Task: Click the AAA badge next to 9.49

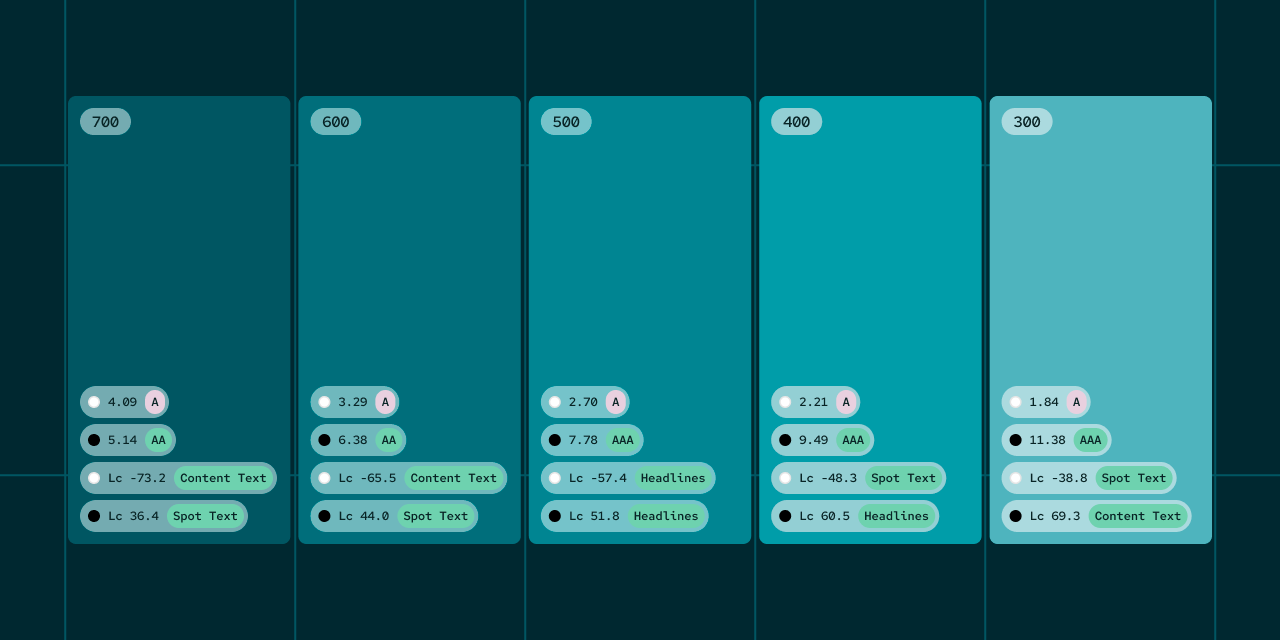Action: 853,440
